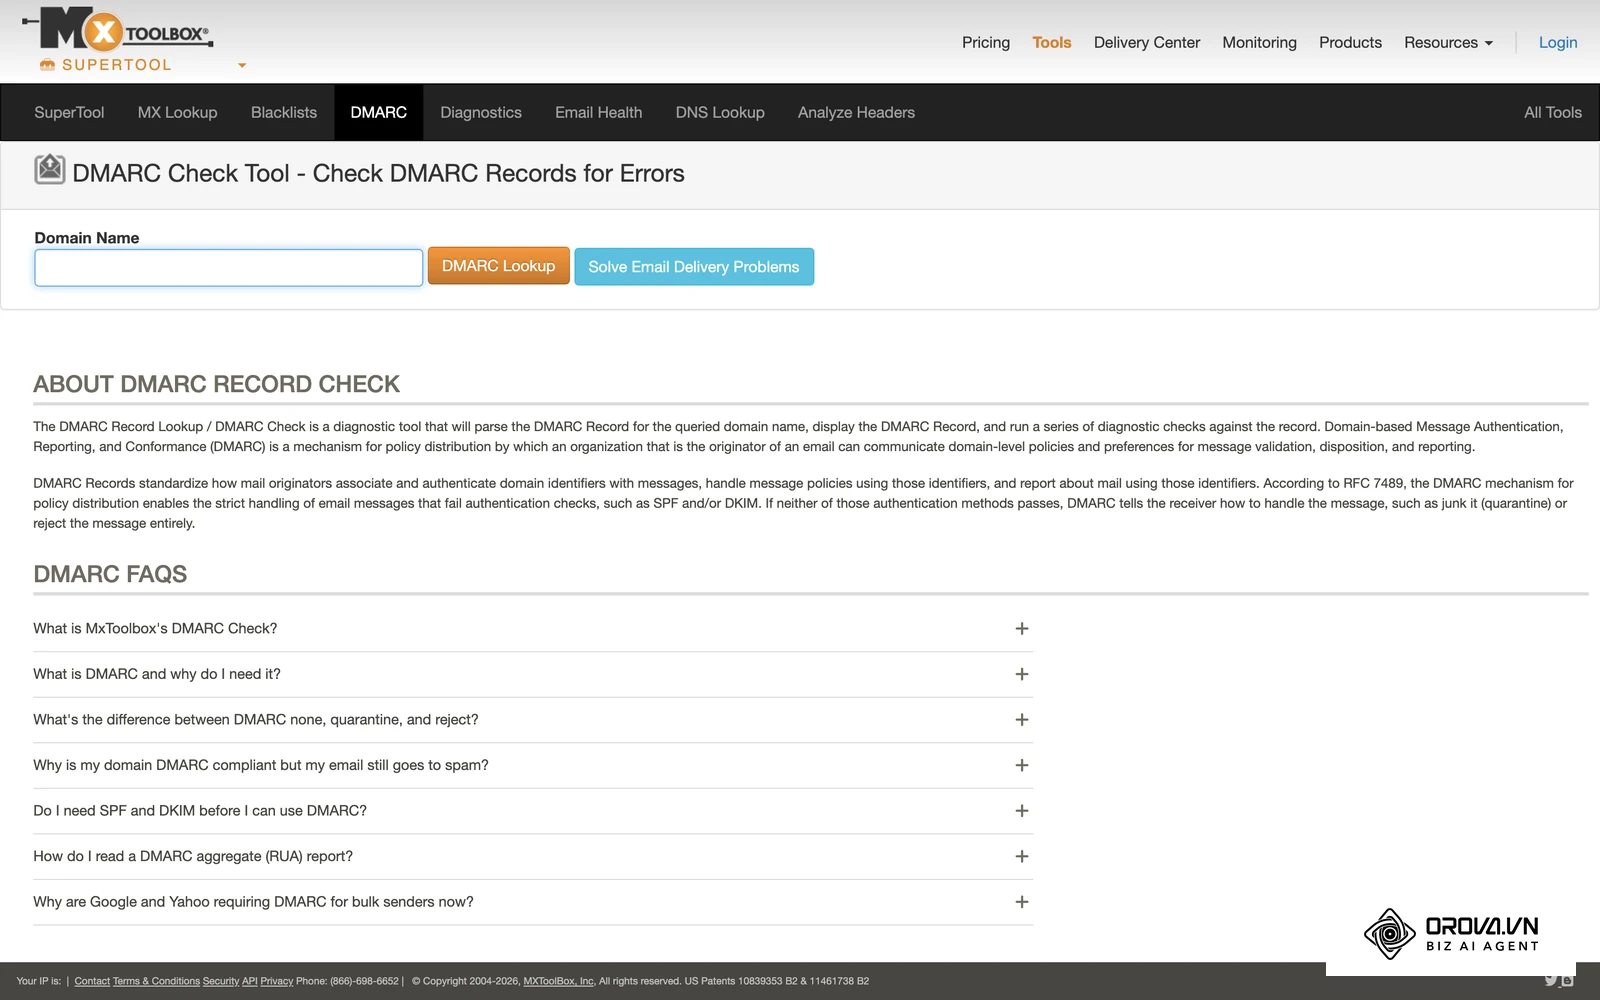Select Tools in top navigation

pyautogui.click(x=1052, y=42)
